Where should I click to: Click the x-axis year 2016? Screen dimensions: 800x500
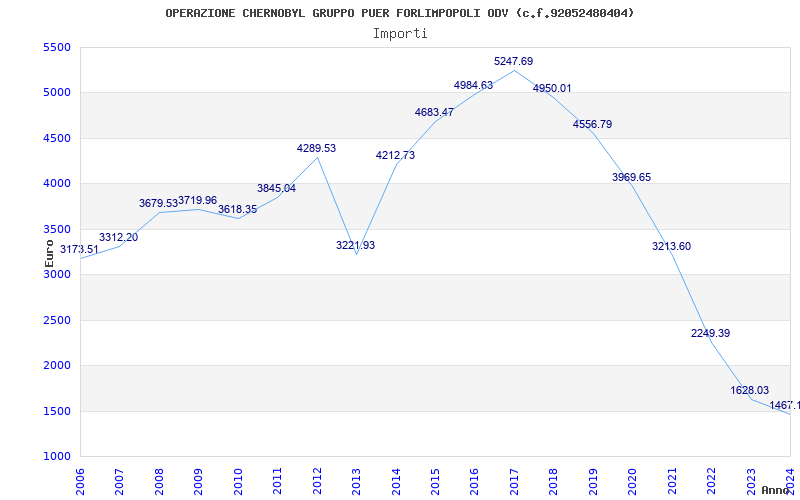[474, 482]
